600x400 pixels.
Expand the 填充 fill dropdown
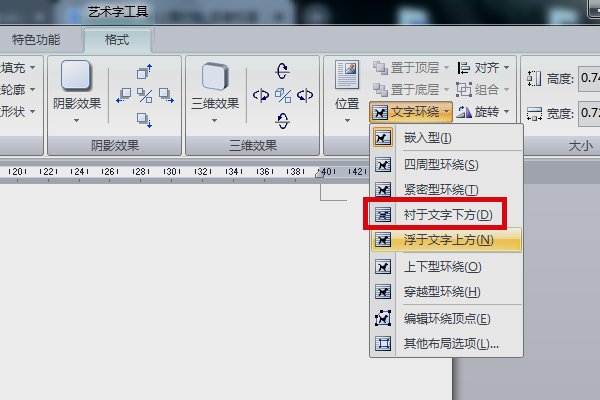33,68
